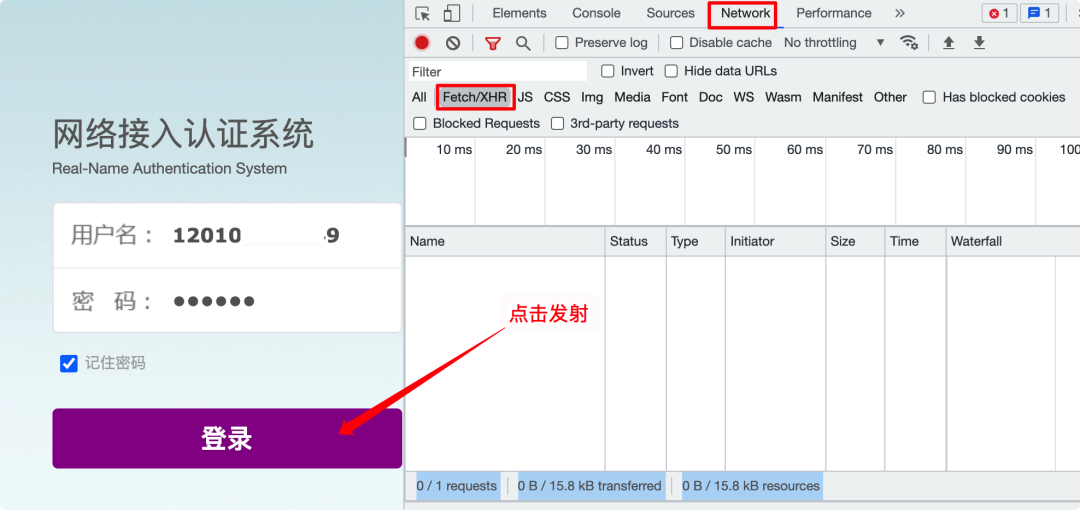Filter requests by Media type
Image resolution: width=1080 pixels, height=510 pixels.
(x=632, y=97)
